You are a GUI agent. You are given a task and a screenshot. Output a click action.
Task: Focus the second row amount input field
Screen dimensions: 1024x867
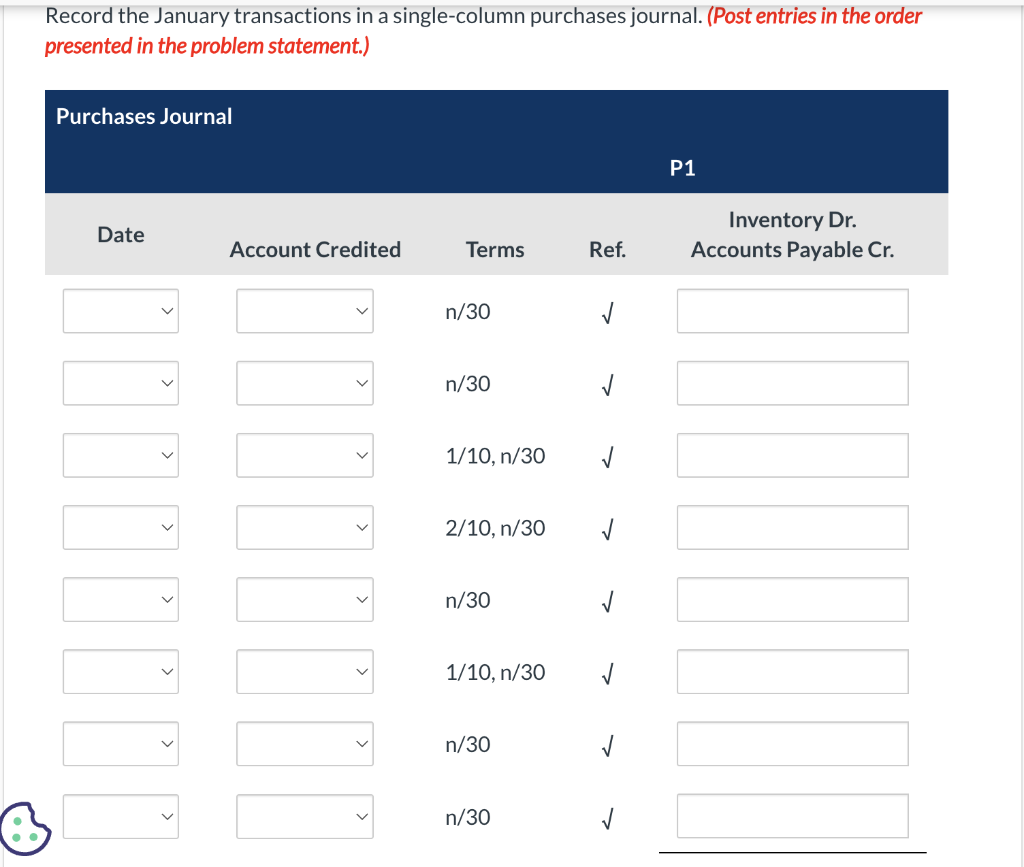click(x=792, y=383)
